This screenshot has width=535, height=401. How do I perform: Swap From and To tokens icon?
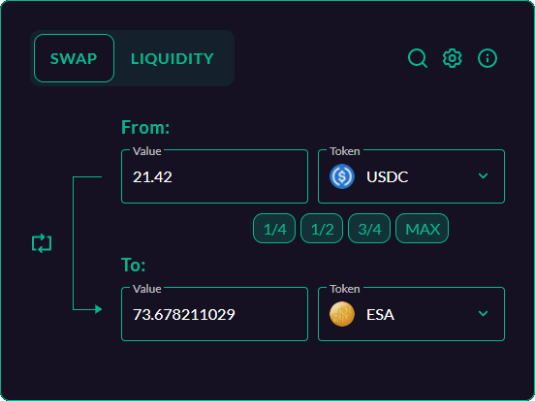42,243
